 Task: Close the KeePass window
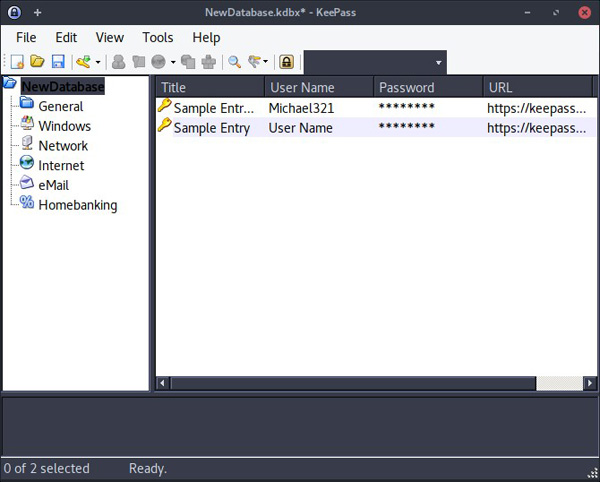pyautogui.click(x=584, y=13)
